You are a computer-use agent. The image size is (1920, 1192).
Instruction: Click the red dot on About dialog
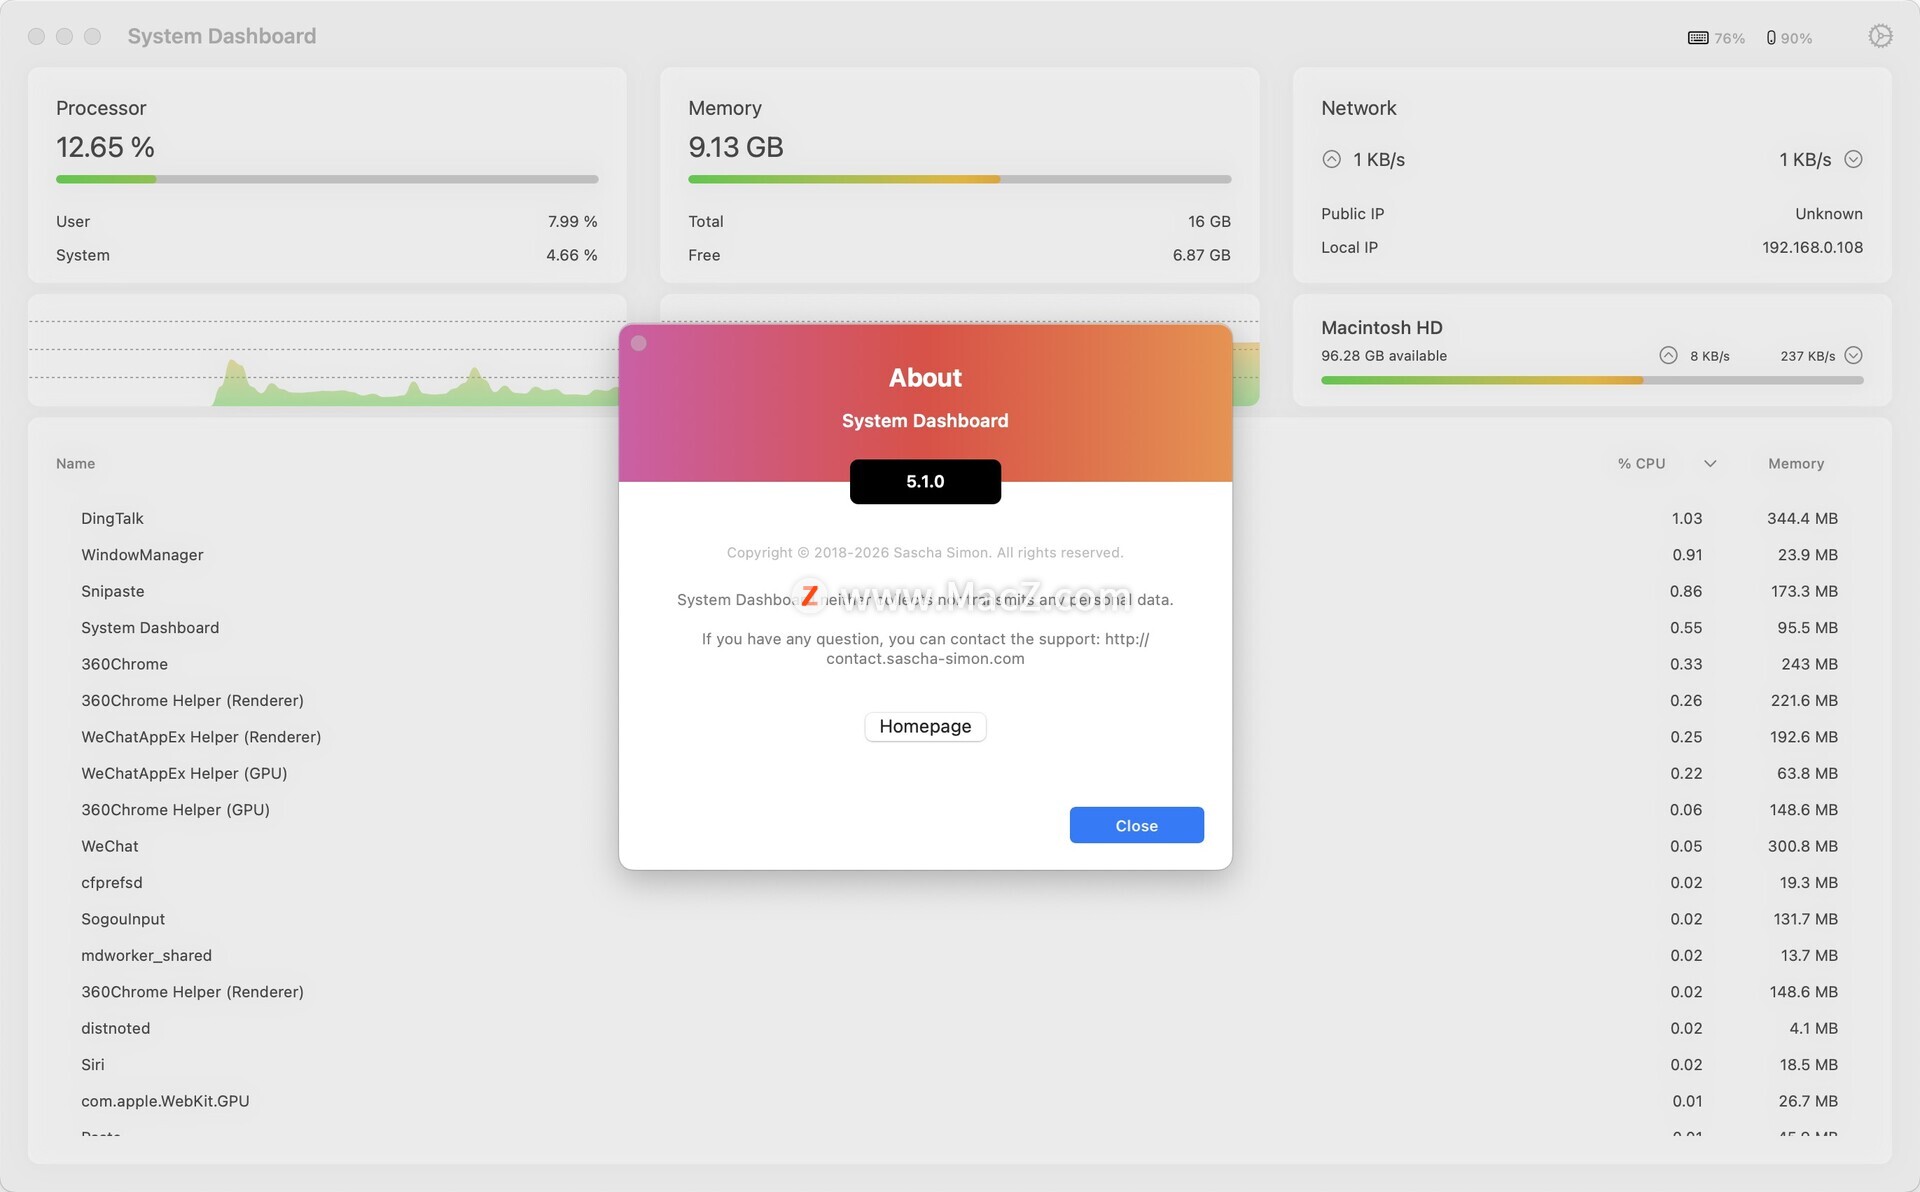pyautogui.click(x=639, y=343)
